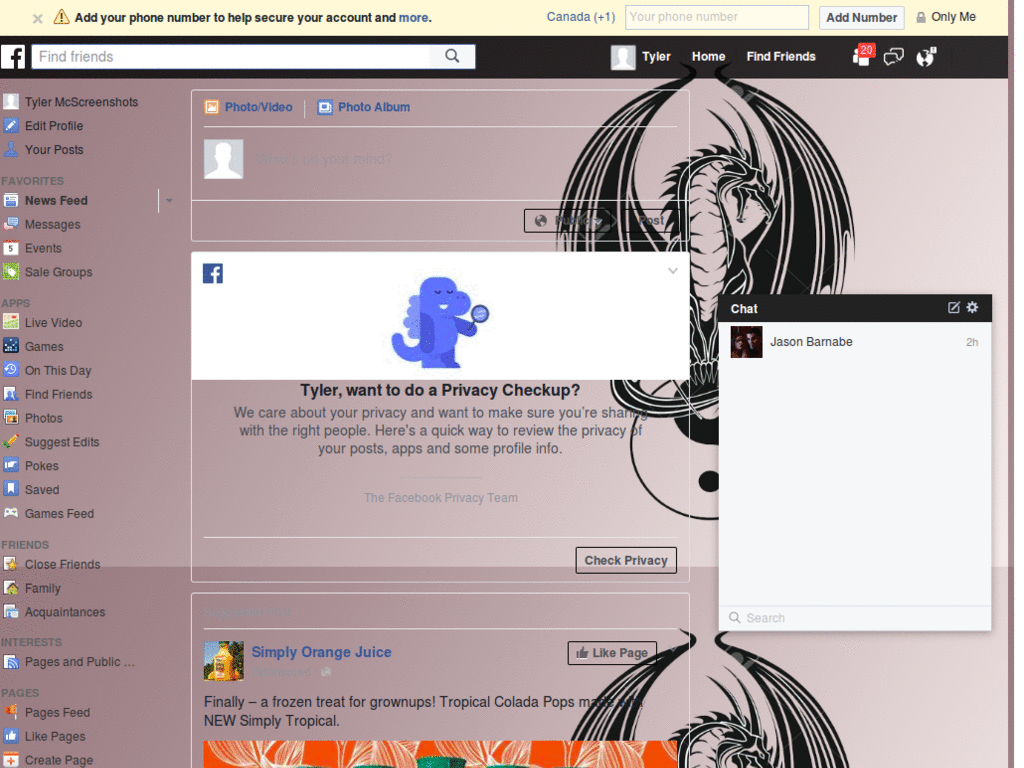Click the Add Number button

point(861,18)
